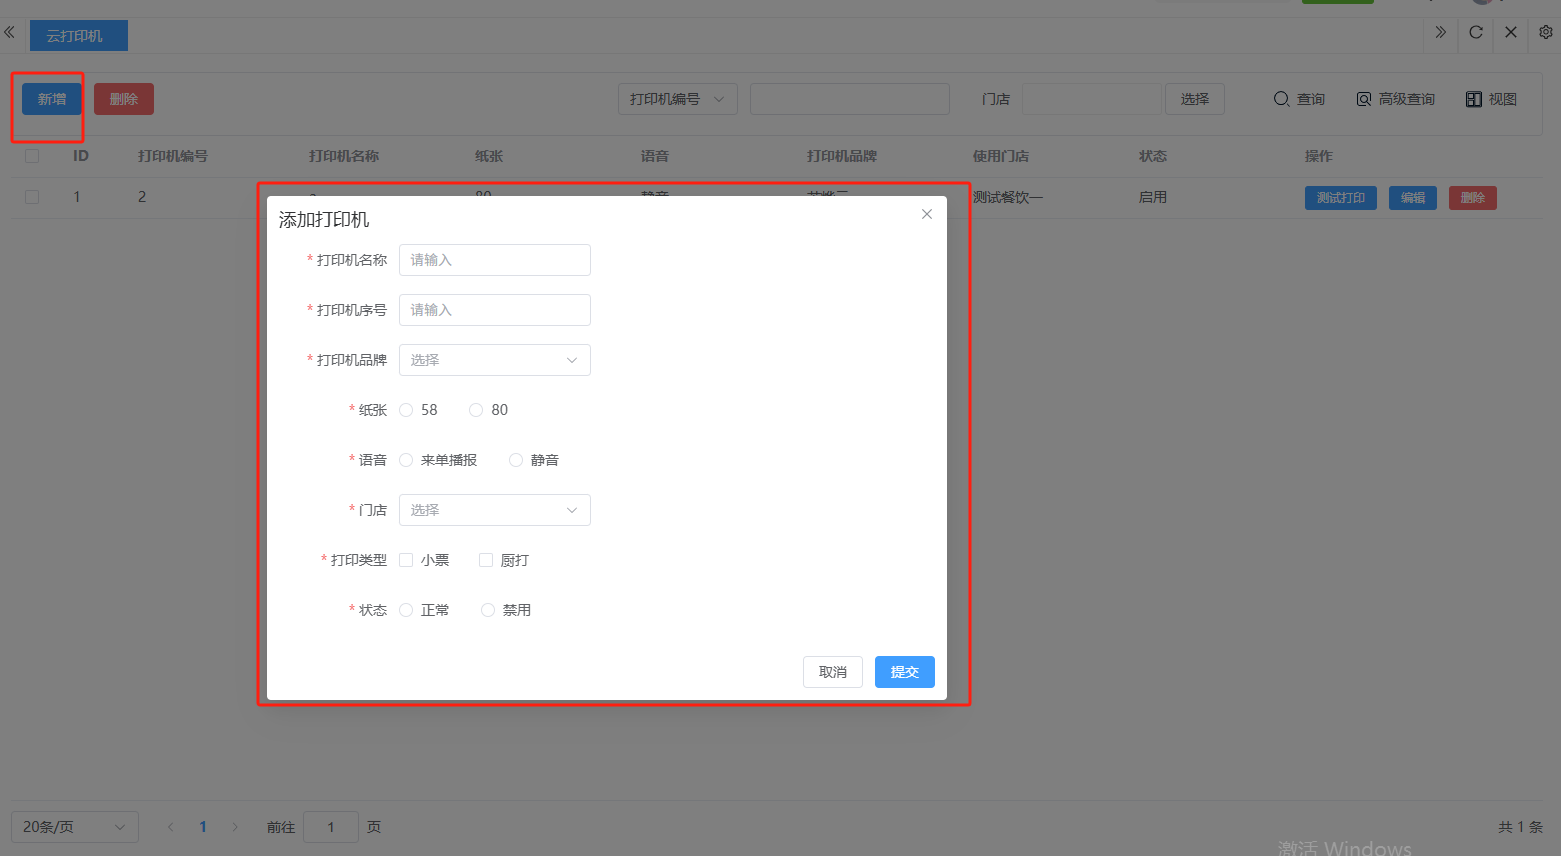Click the 打印机名称 input field
This screenshot has width=1561, height=856.
point(494,260)
